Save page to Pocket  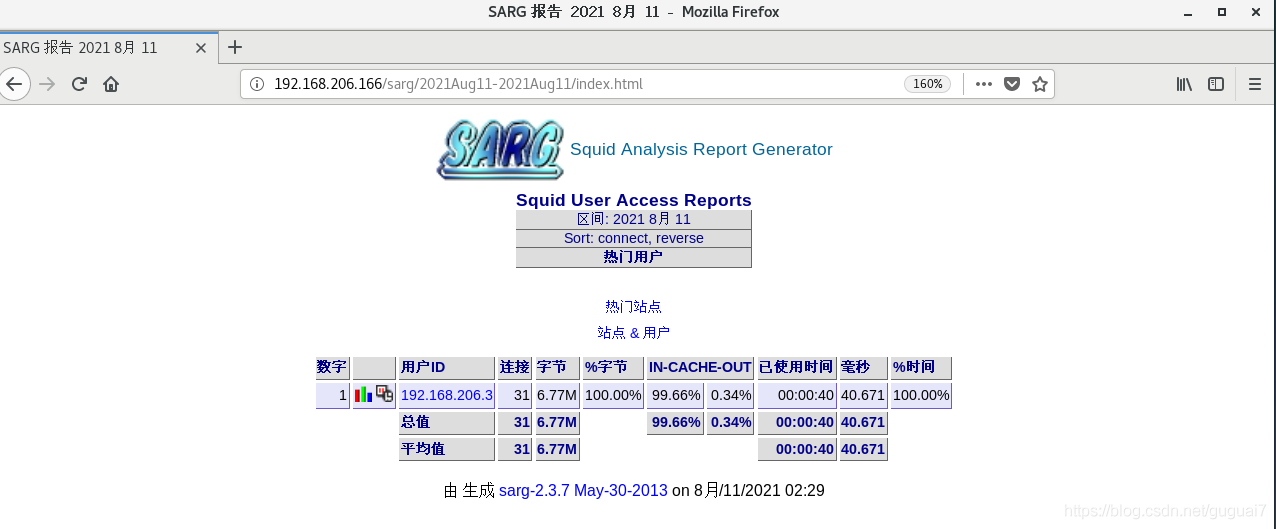(x=1012, y=84)
